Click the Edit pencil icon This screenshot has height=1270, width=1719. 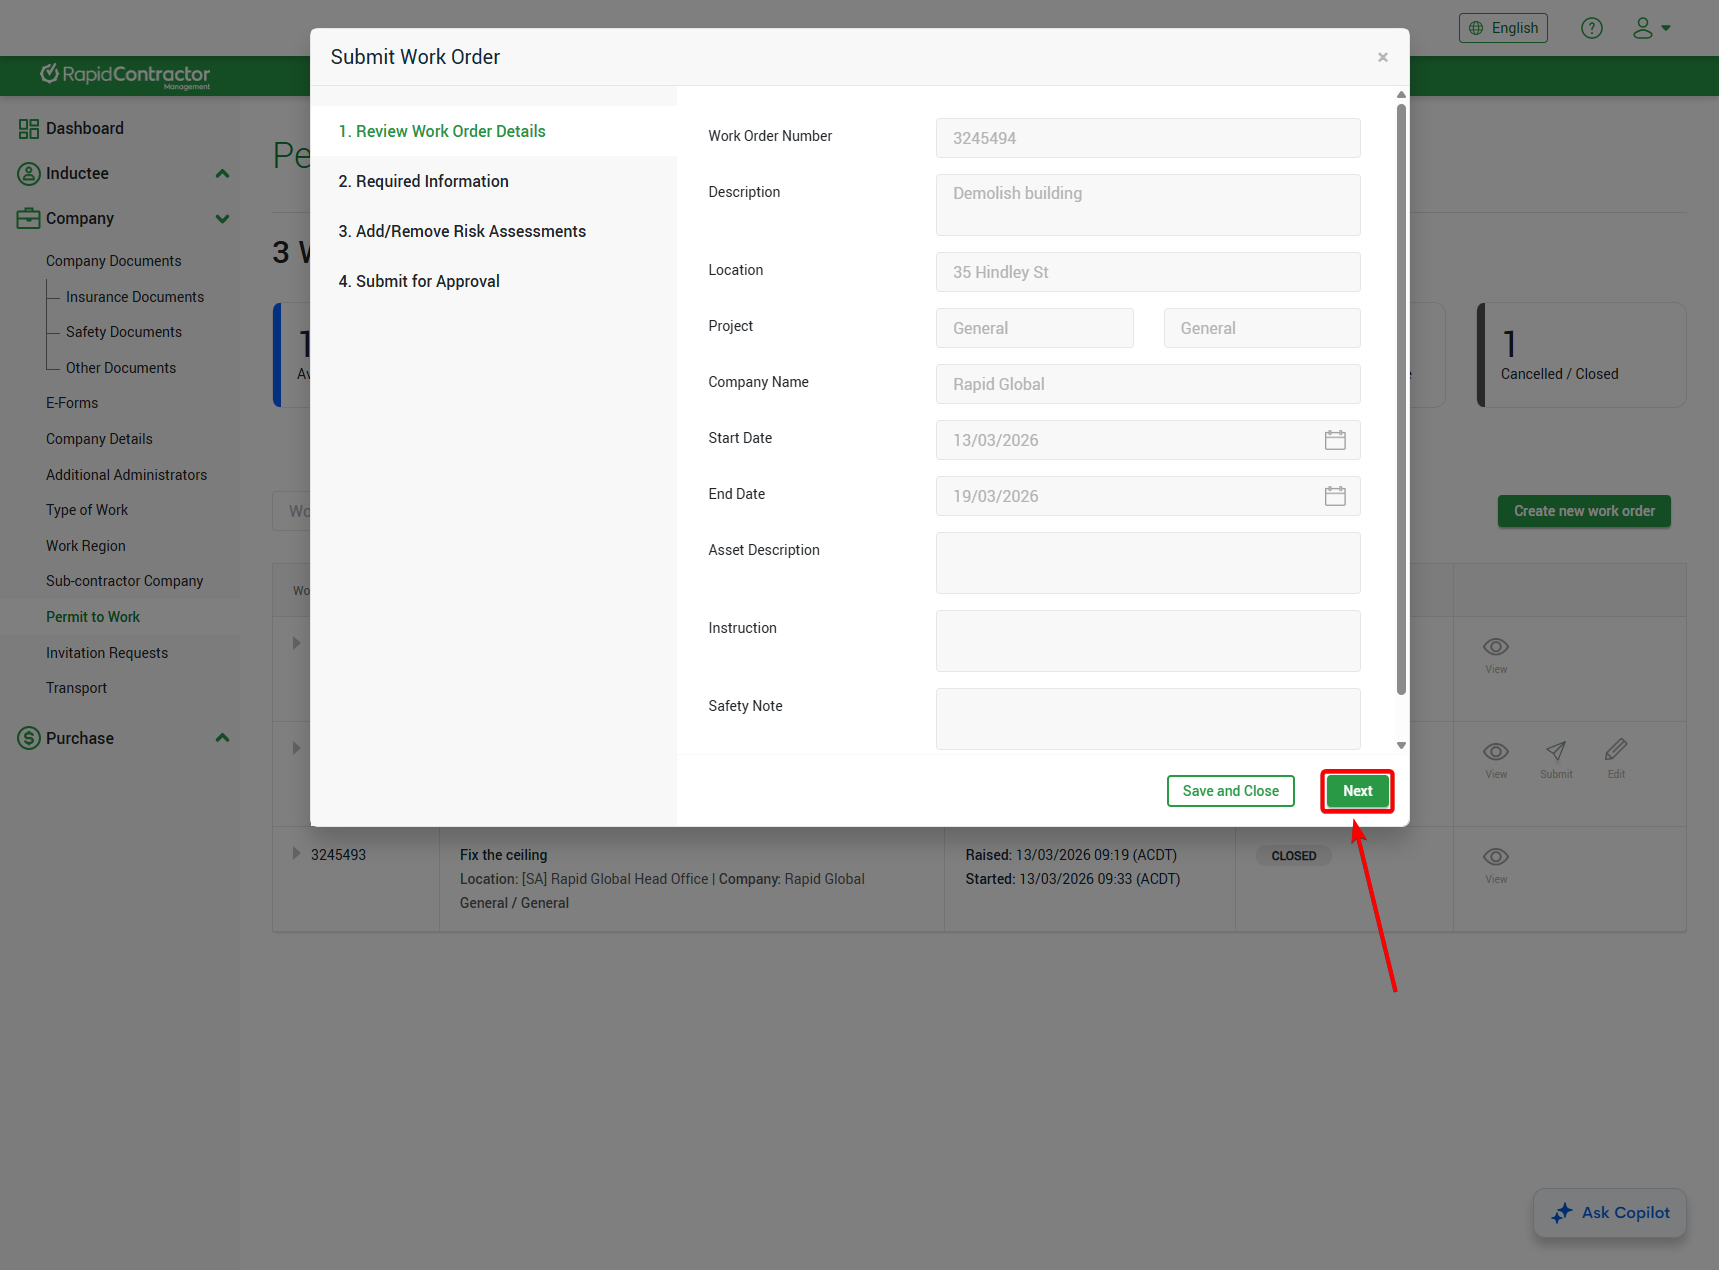click(1615, 750)
